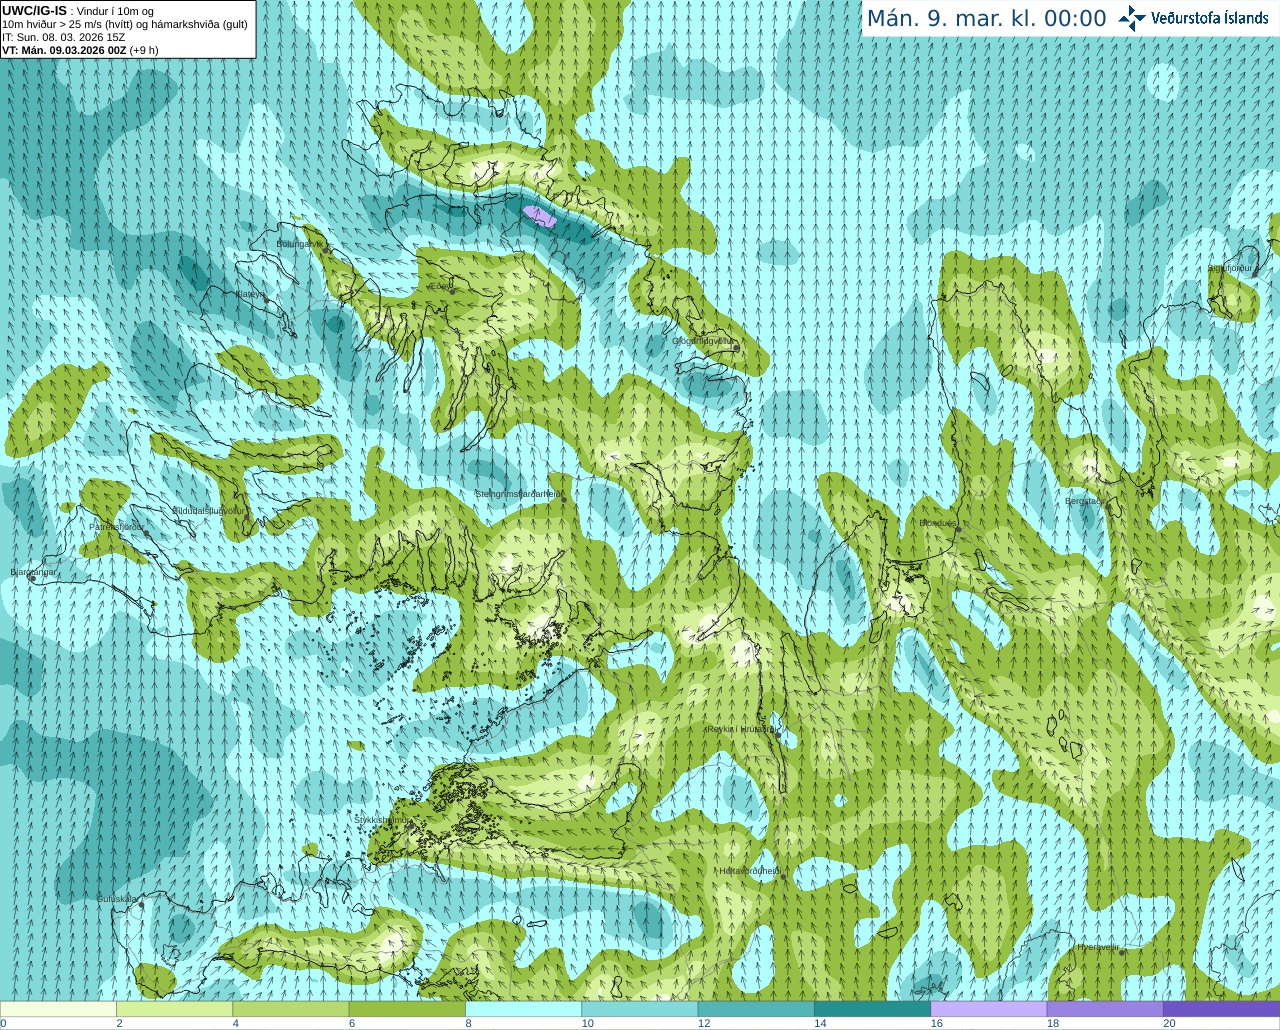Select the 12–14 m/s teal legend swatch

[x=756, y=1009]
